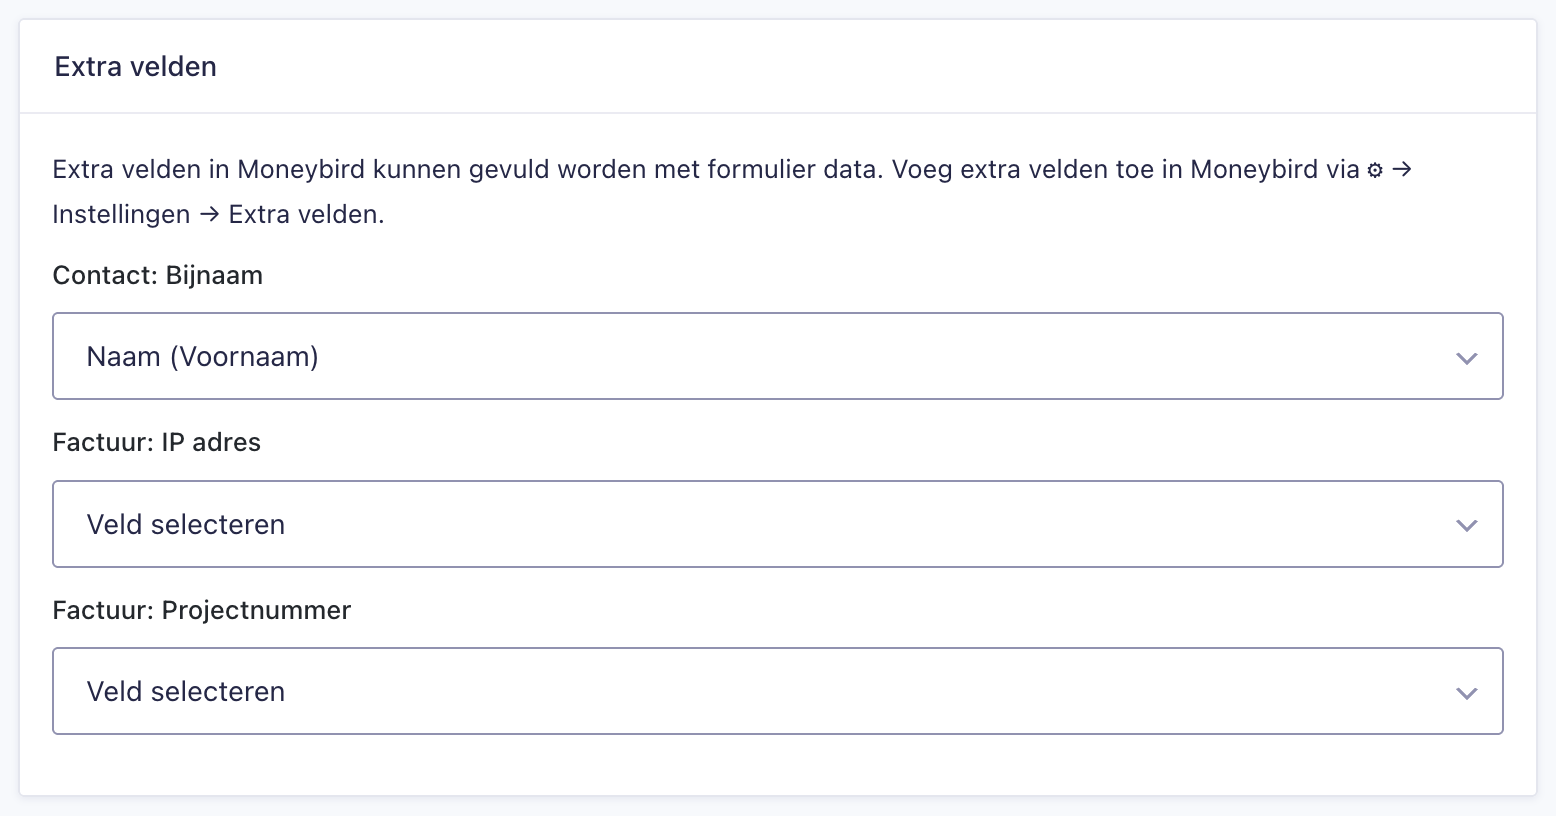Click the word "Instellingen" in the description
The width and height of the screenshot is (1556, 816).
pos(121,215)
